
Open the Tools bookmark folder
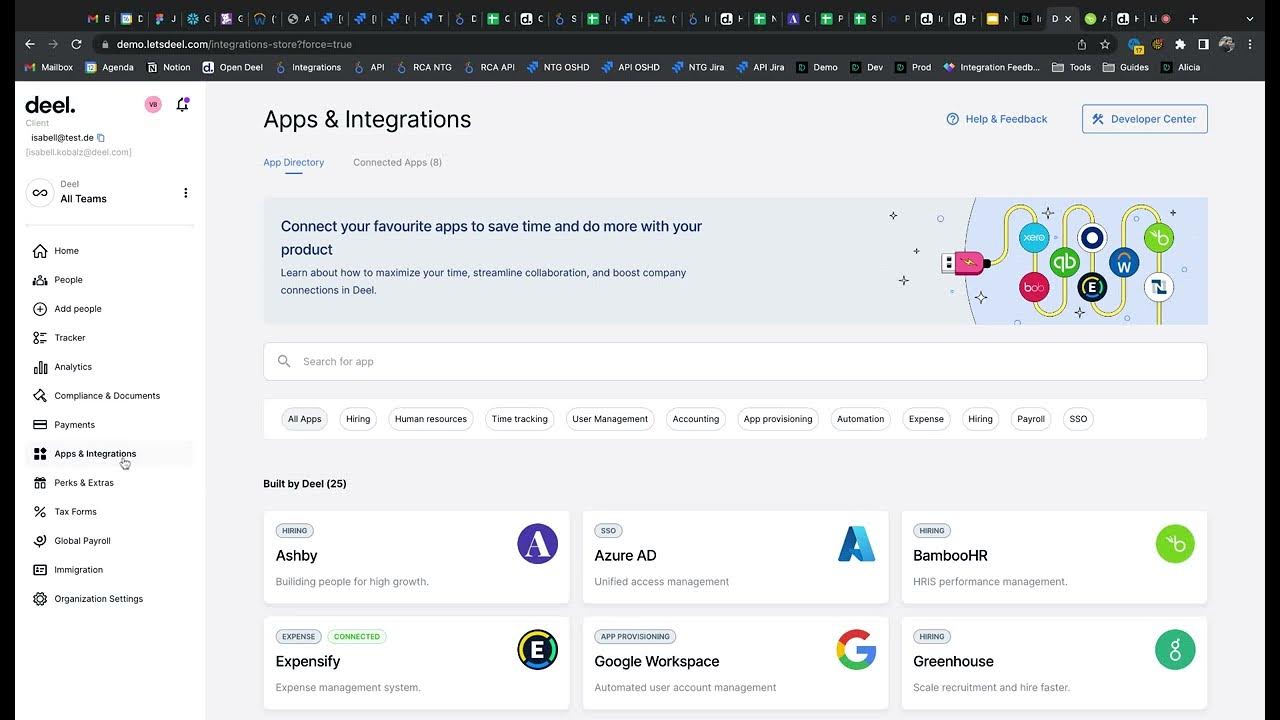pyautogui.click(x=1070, y=67)
